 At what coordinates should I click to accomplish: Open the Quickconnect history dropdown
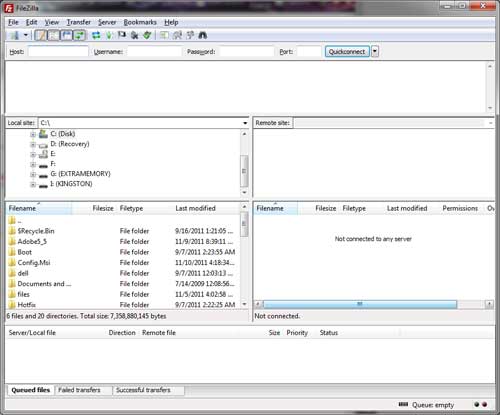(x=375, y=52)
